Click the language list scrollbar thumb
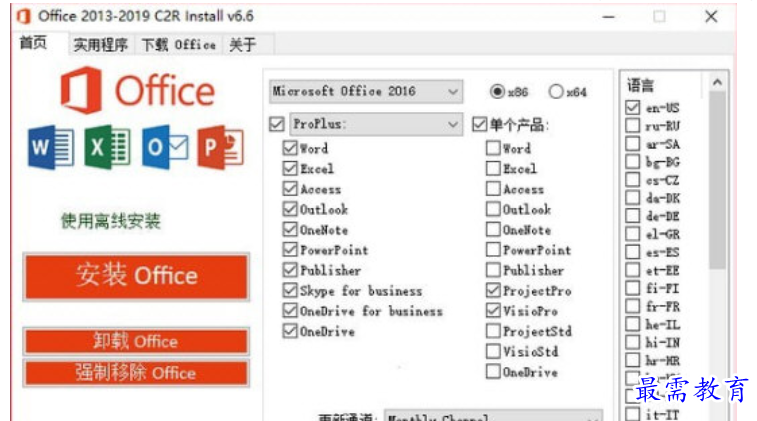The image size is (757, 421). click(x=717, y=180)
